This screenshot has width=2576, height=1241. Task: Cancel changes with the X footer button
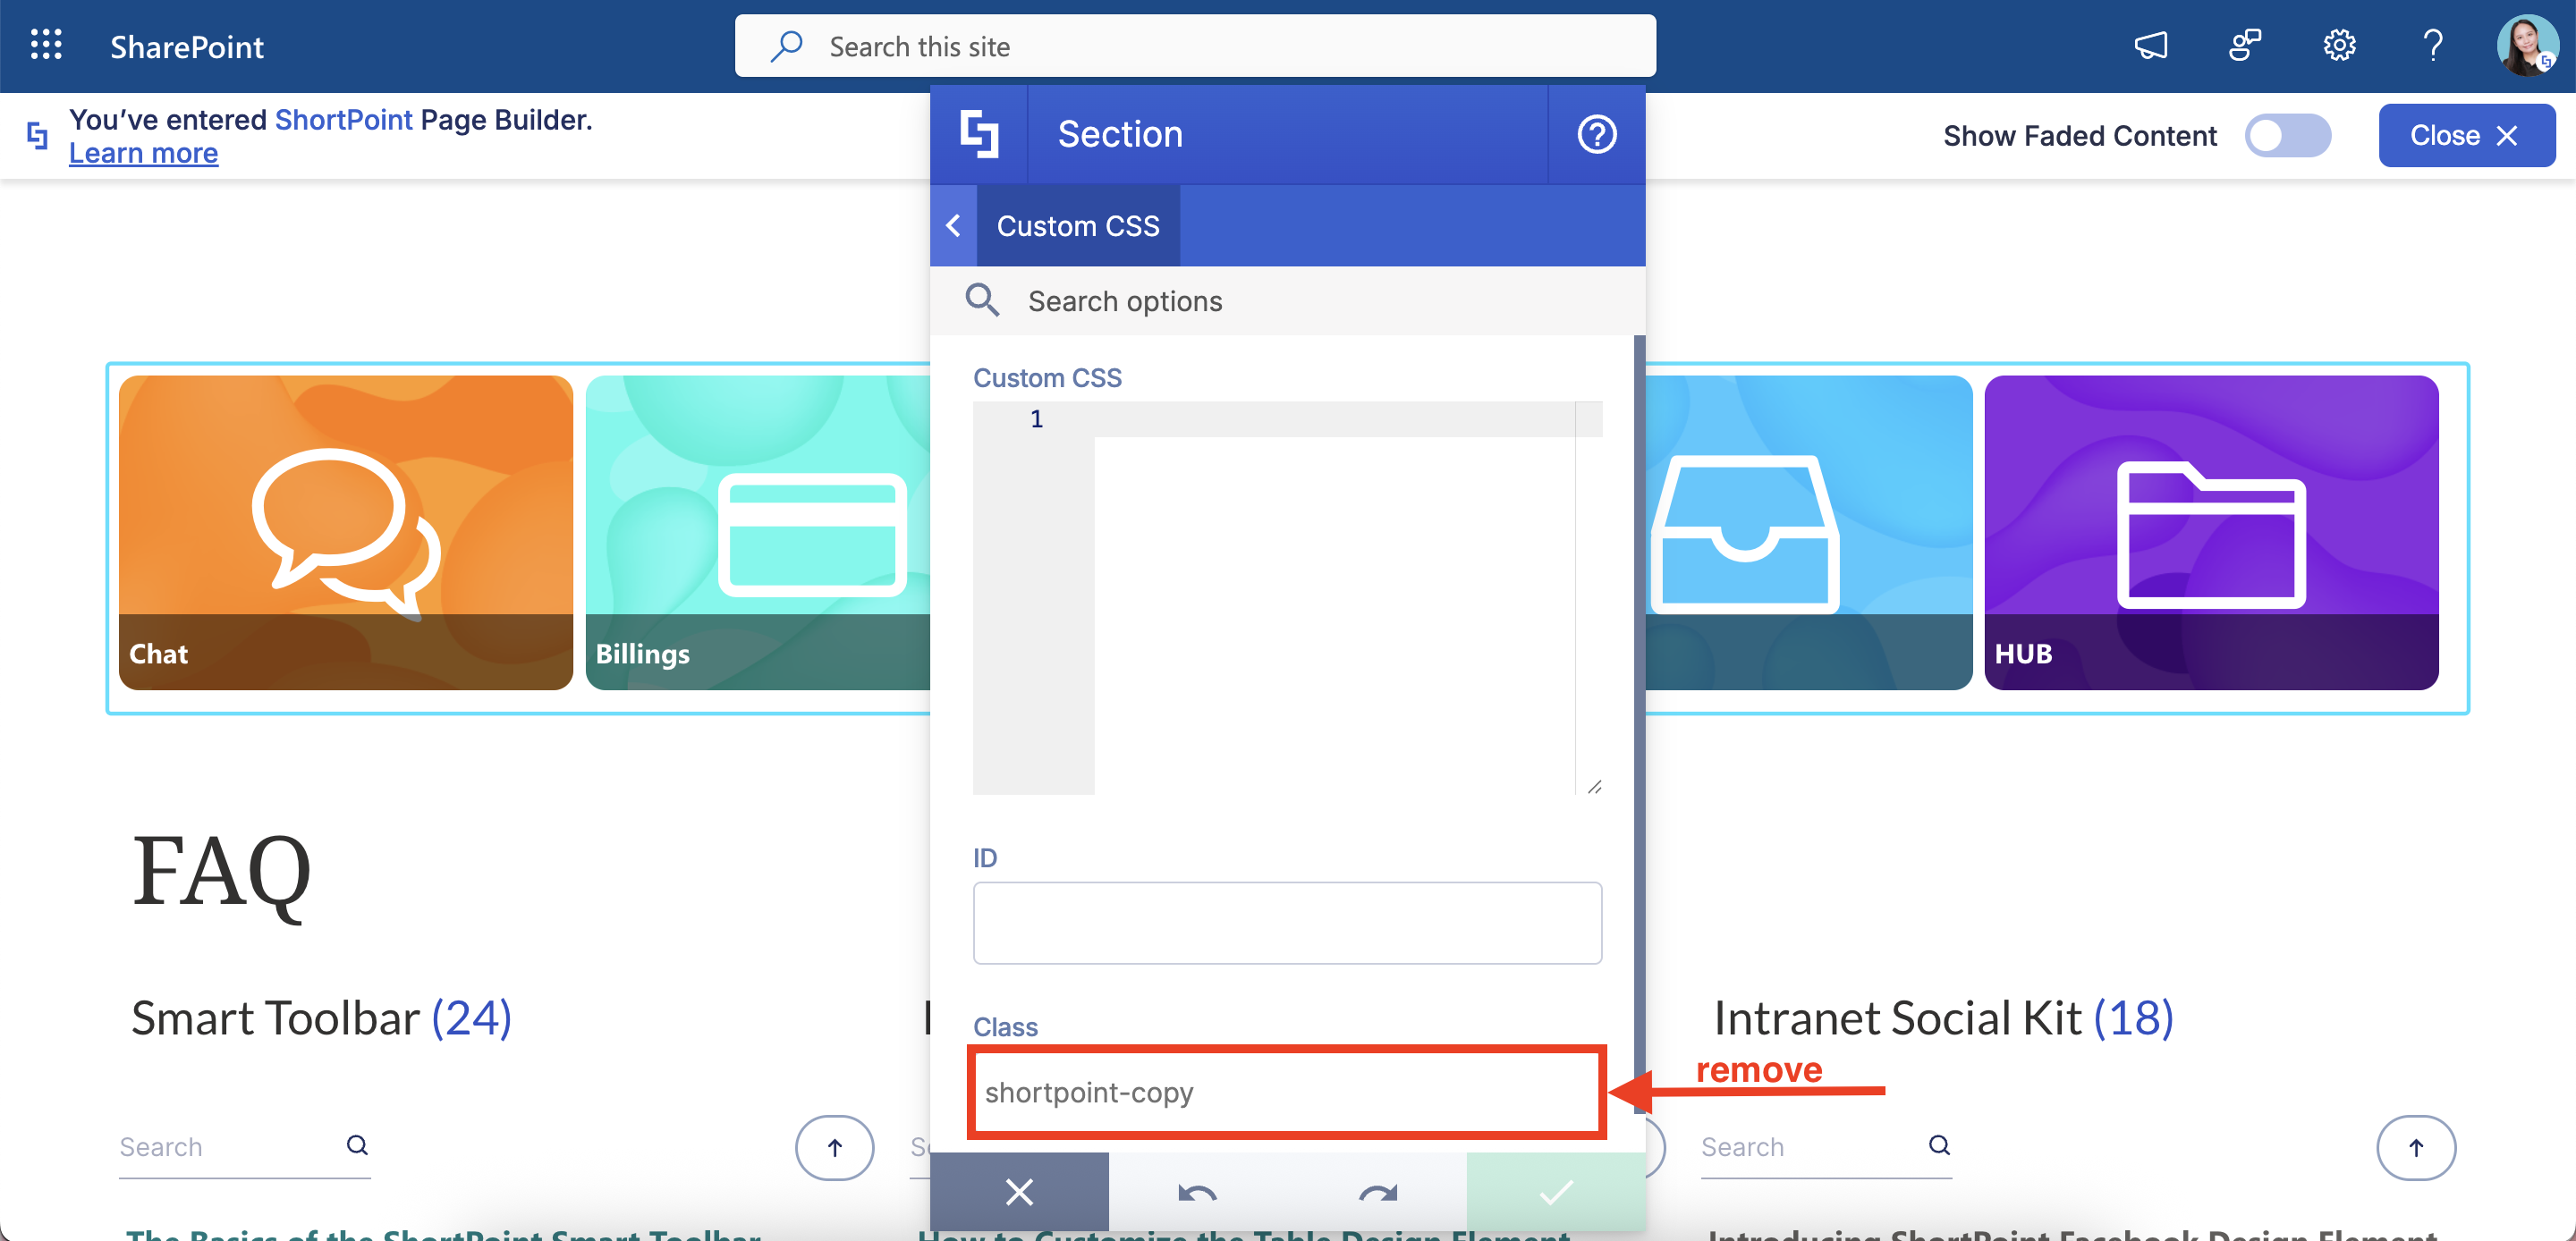1019,1192
